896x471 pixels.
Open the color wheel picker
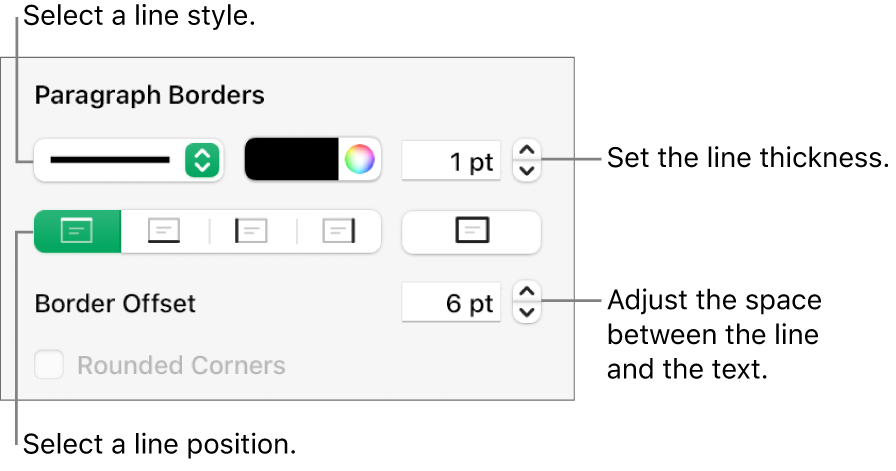click(359, 159)
